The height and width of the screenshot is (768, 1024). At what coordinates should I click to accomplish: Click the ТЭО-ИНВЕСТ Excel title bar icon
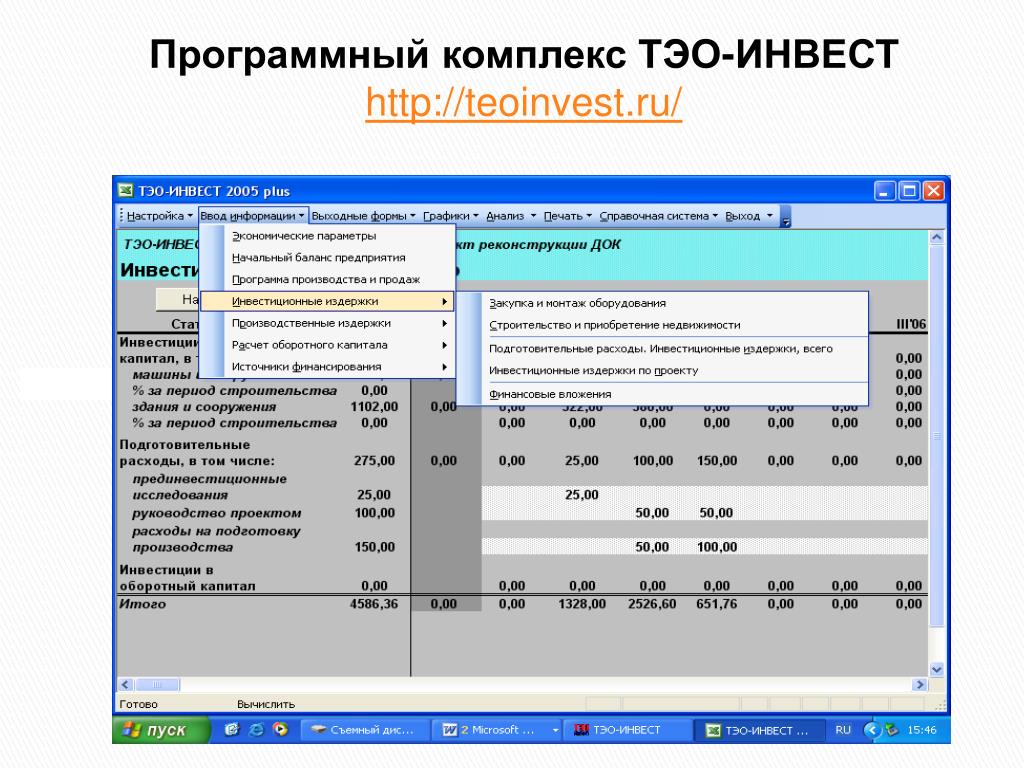click(125, 191)
